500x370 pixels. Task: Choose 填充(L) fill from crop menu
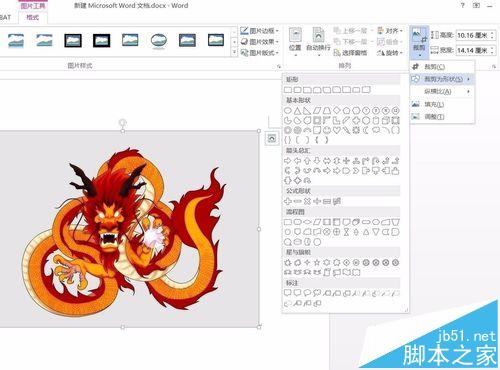point(442,104)
